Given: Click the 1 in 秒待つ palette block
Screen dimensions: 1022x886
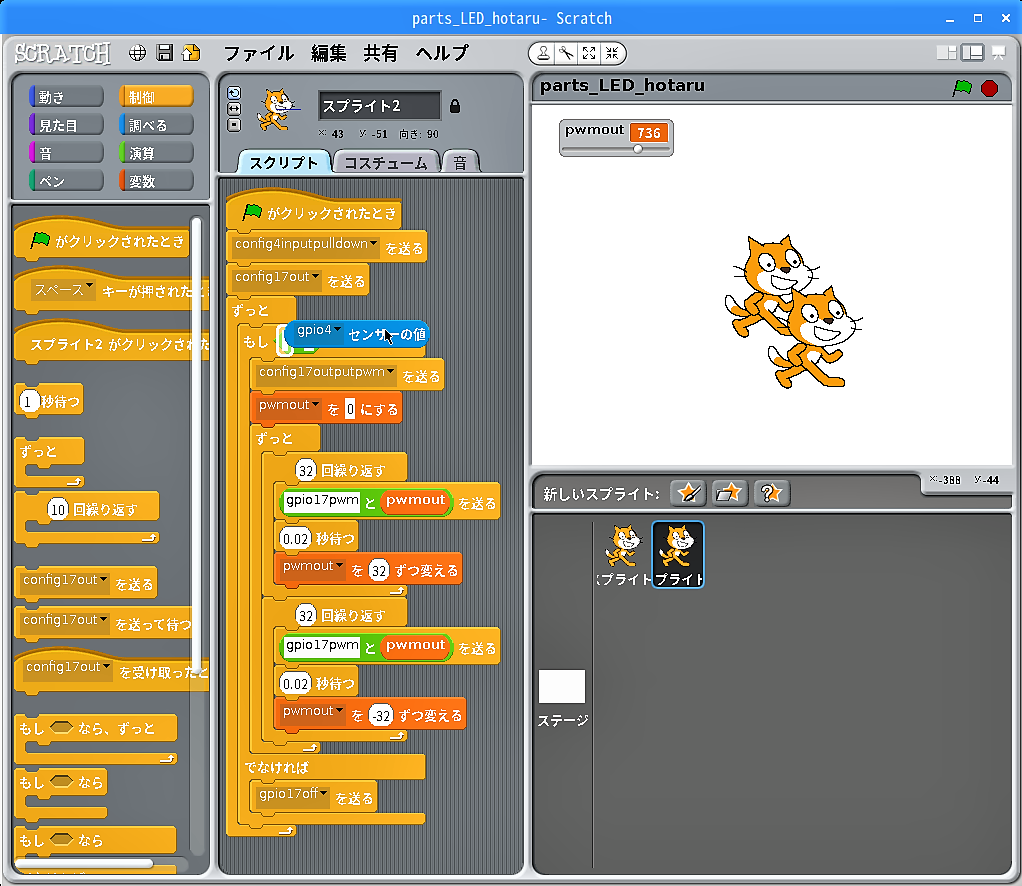Looking at the screenshot, I should point(27,401).
